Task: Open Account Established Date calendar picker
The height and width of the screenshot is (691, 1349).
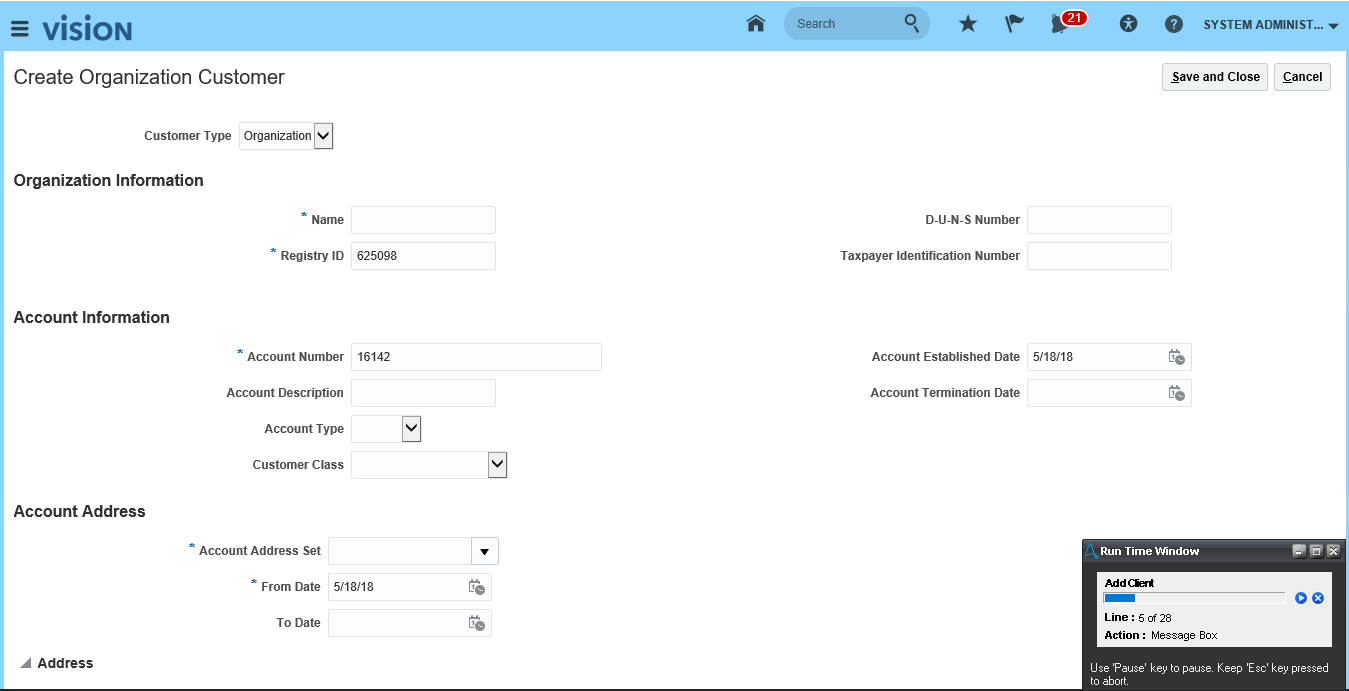Action: pos(1177,357)
